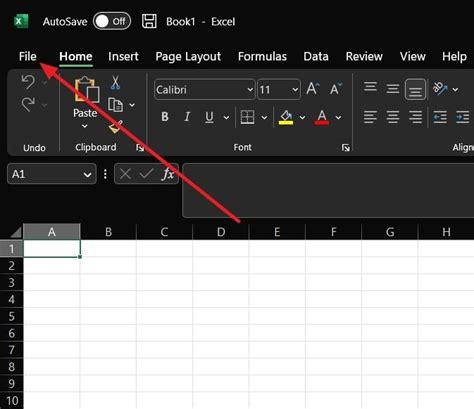
Task: Click the Cut scissors icon
Action: click(115, 82)
